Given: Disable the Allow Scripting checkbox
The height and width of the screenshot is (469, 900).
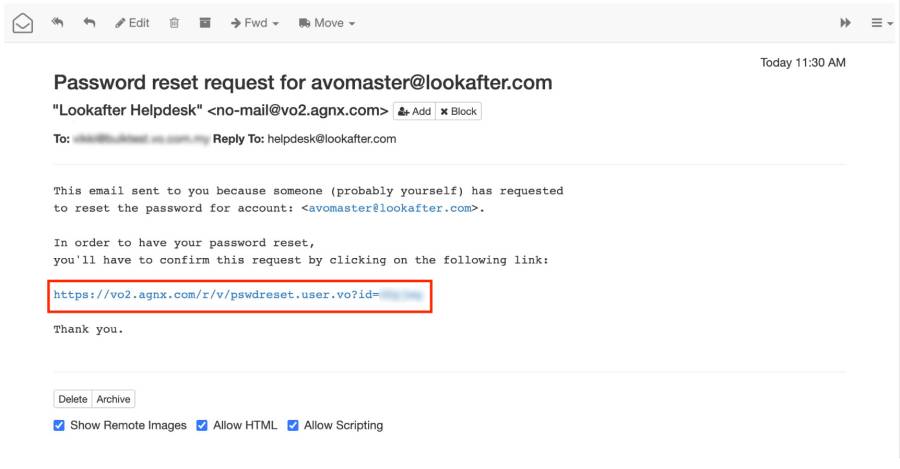Looking at the screenshot, I should click(x=293, y=425).
